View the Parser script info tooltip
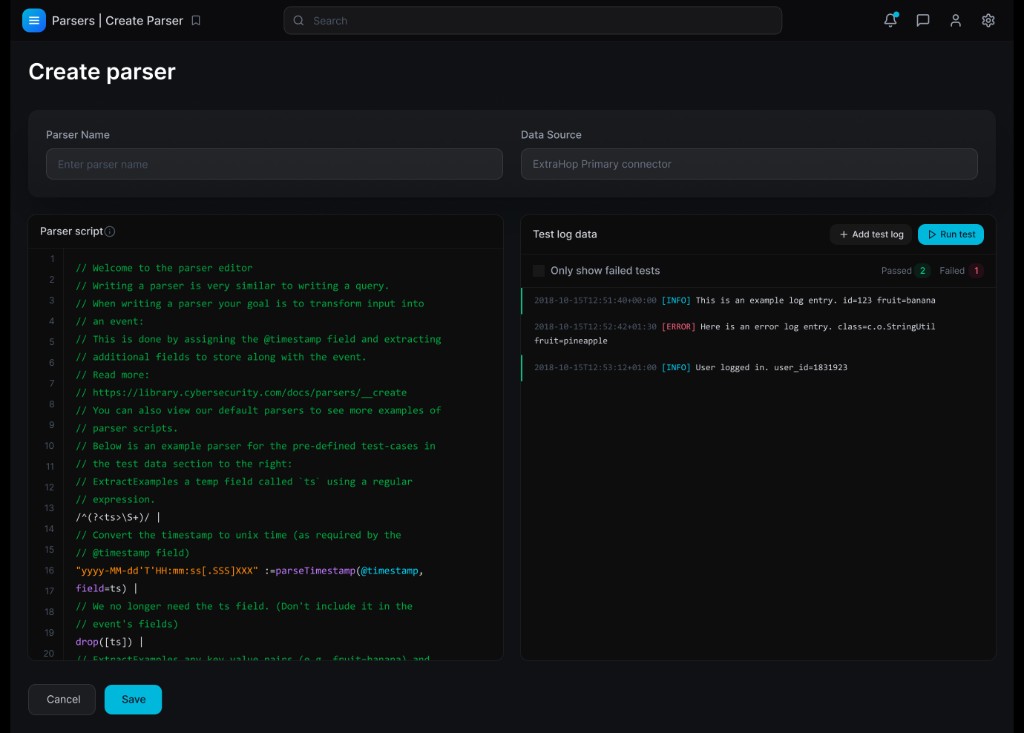The width and height of the screenshot is (1024, 733). pyautogui.click(x=108, y=231)
